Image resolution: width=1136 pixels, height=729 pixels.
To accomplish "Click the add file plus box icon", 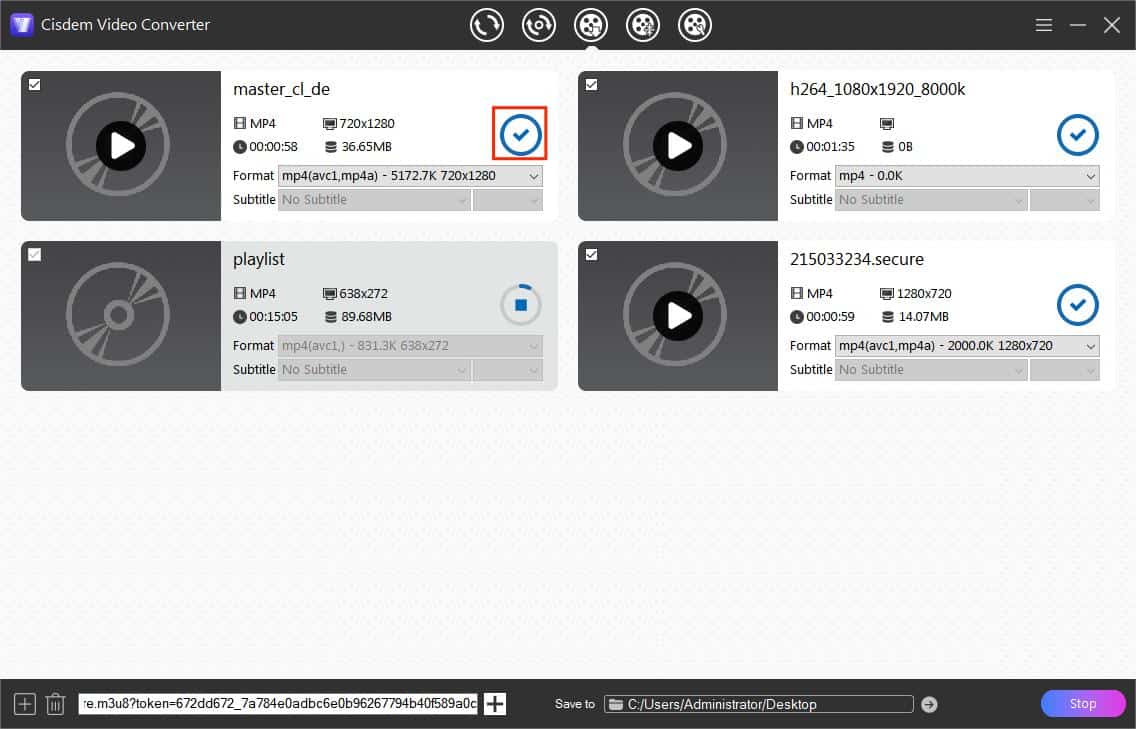I will [25, 704].
